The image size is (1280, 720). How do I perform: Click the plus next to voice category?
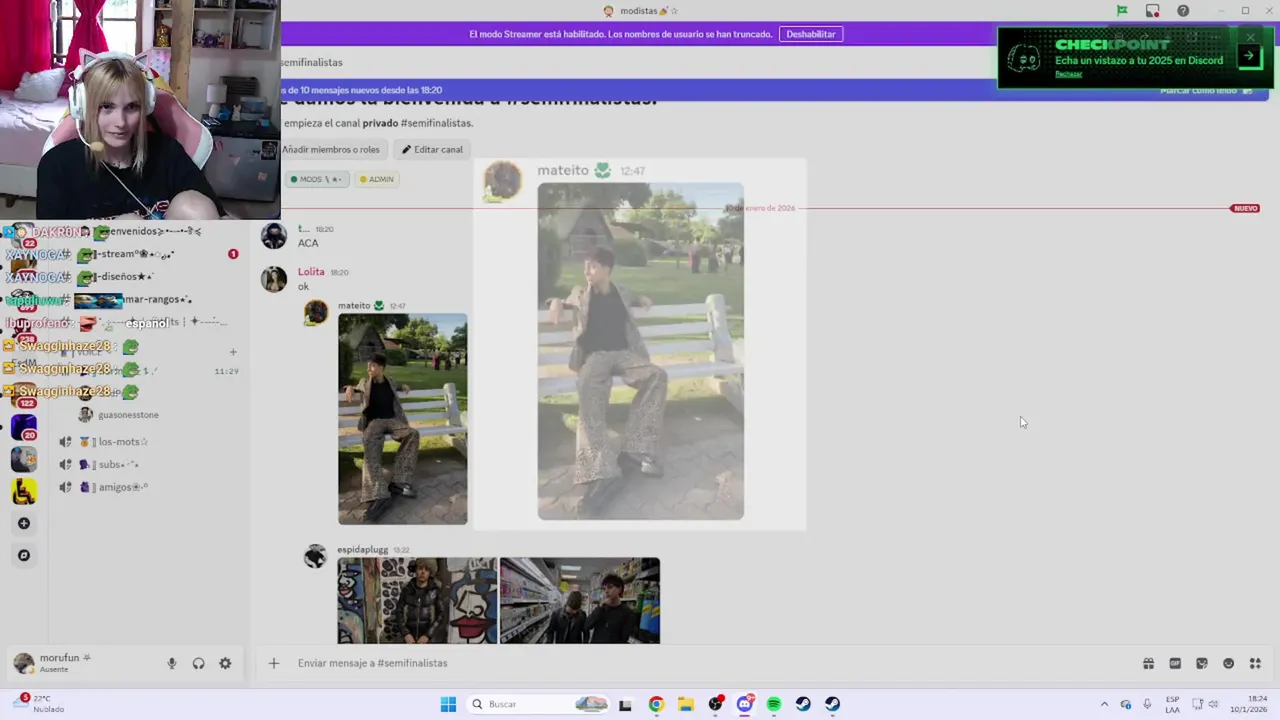(232, 352)
